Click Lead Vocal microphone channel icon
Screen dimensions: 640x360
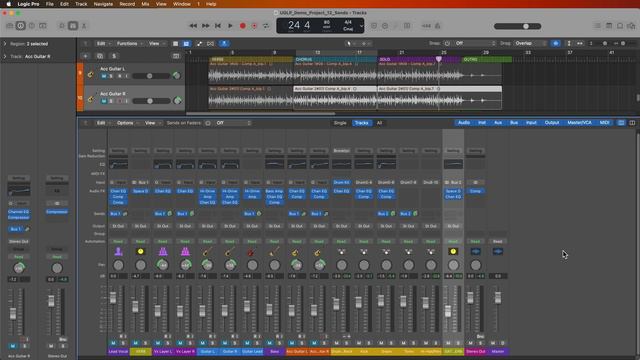[118, 251]
